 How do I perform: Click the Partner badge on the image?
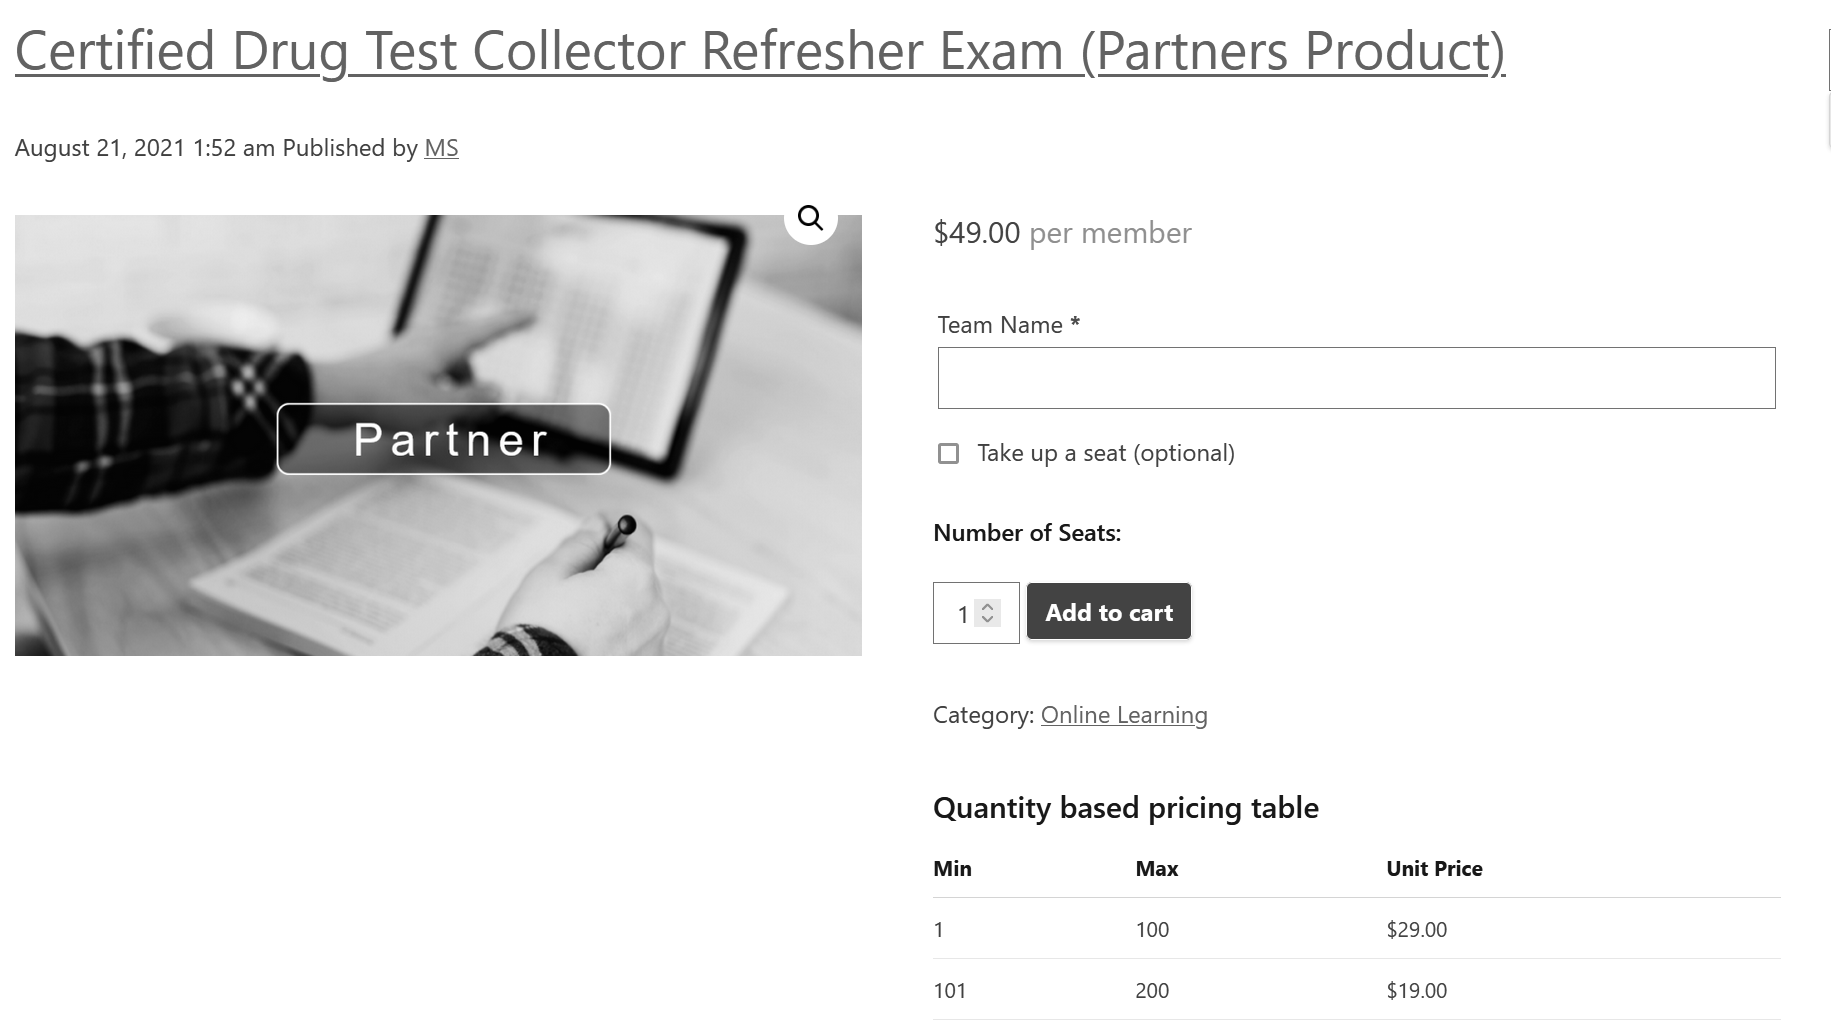[x=443, y=439]
